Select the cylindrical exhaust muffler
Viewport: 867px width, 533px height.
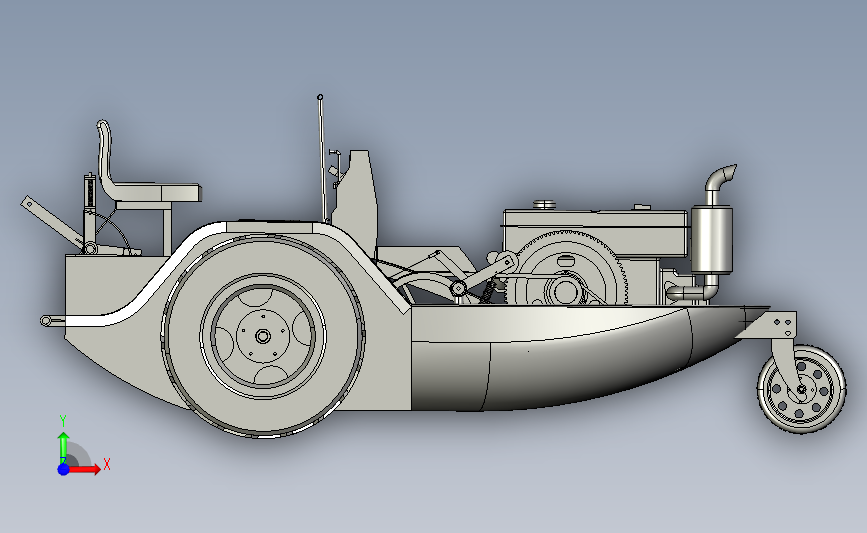712,239
